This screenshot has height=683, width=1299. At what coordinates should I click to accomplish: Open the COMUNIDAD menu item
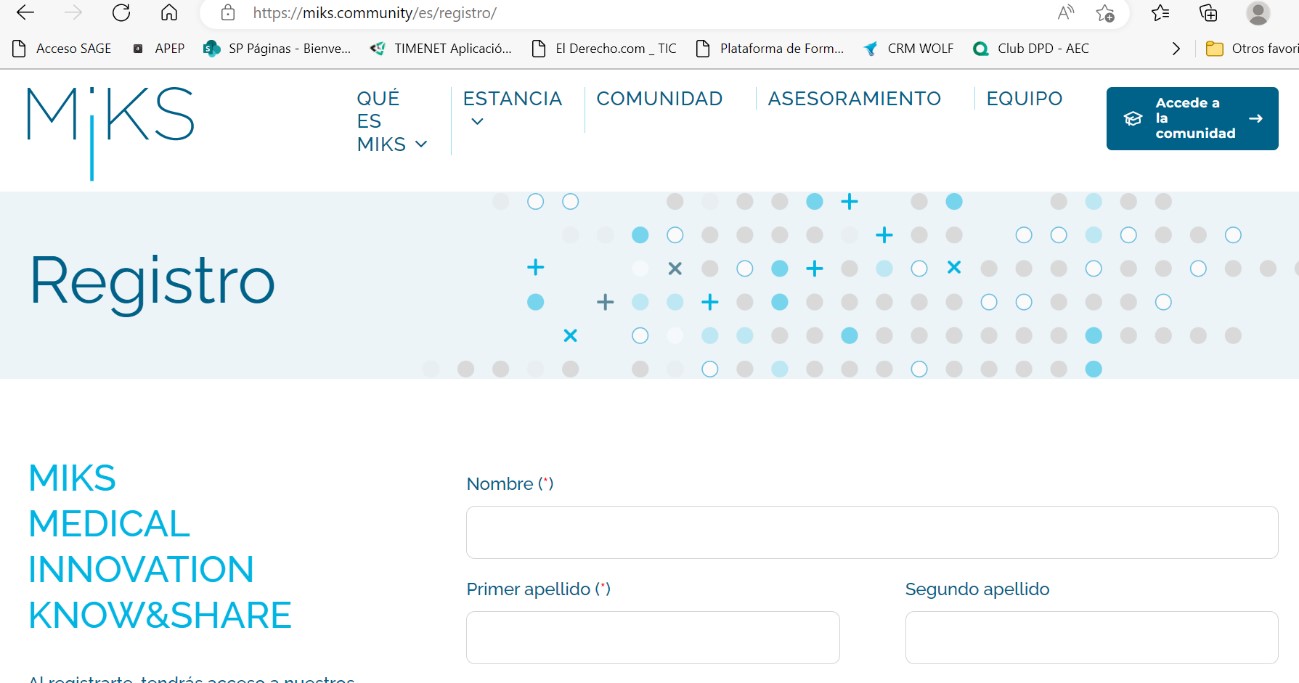click(x=659, y=98)
